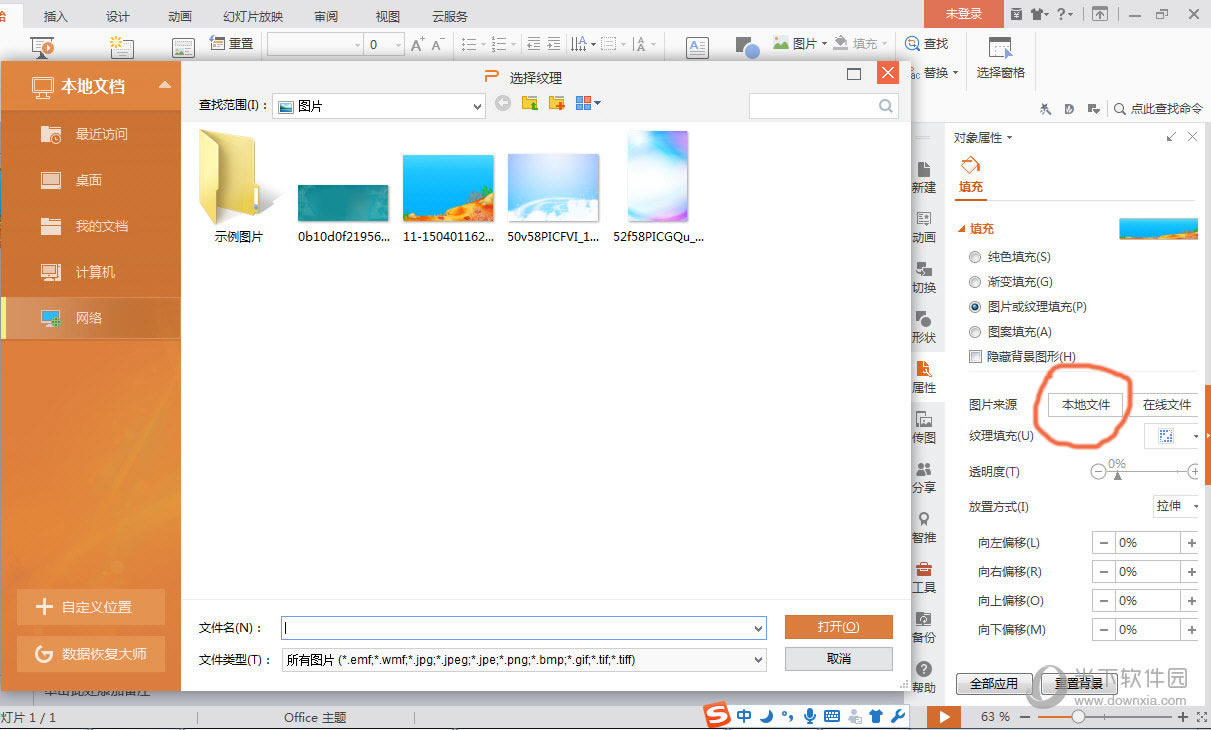The width and height of the screenshot is (1211, 730).
Task: Click the 自定义位置 button
Action: tap(89, 607)
